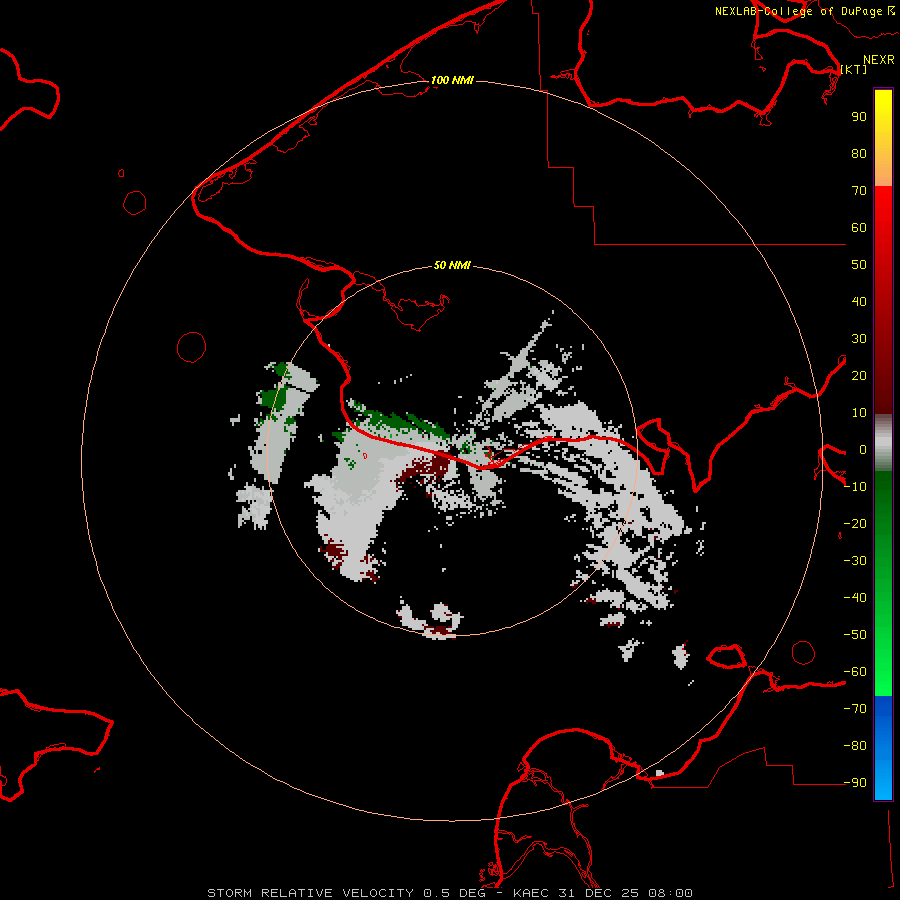The width and height of the screenshot is (900, 900).
Task: Click the 20 knot label on the scale
Action: (x=859, y=375)
